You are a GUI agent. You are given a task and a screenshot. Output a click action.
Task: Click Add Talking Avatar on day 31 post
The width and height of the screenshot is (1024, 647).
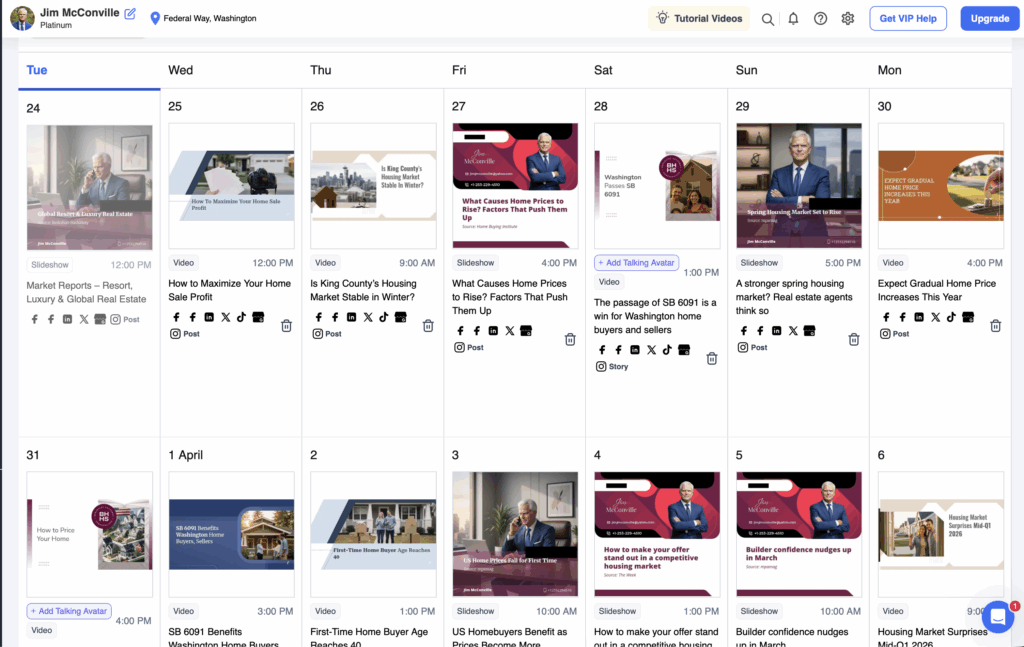point(69,611)
